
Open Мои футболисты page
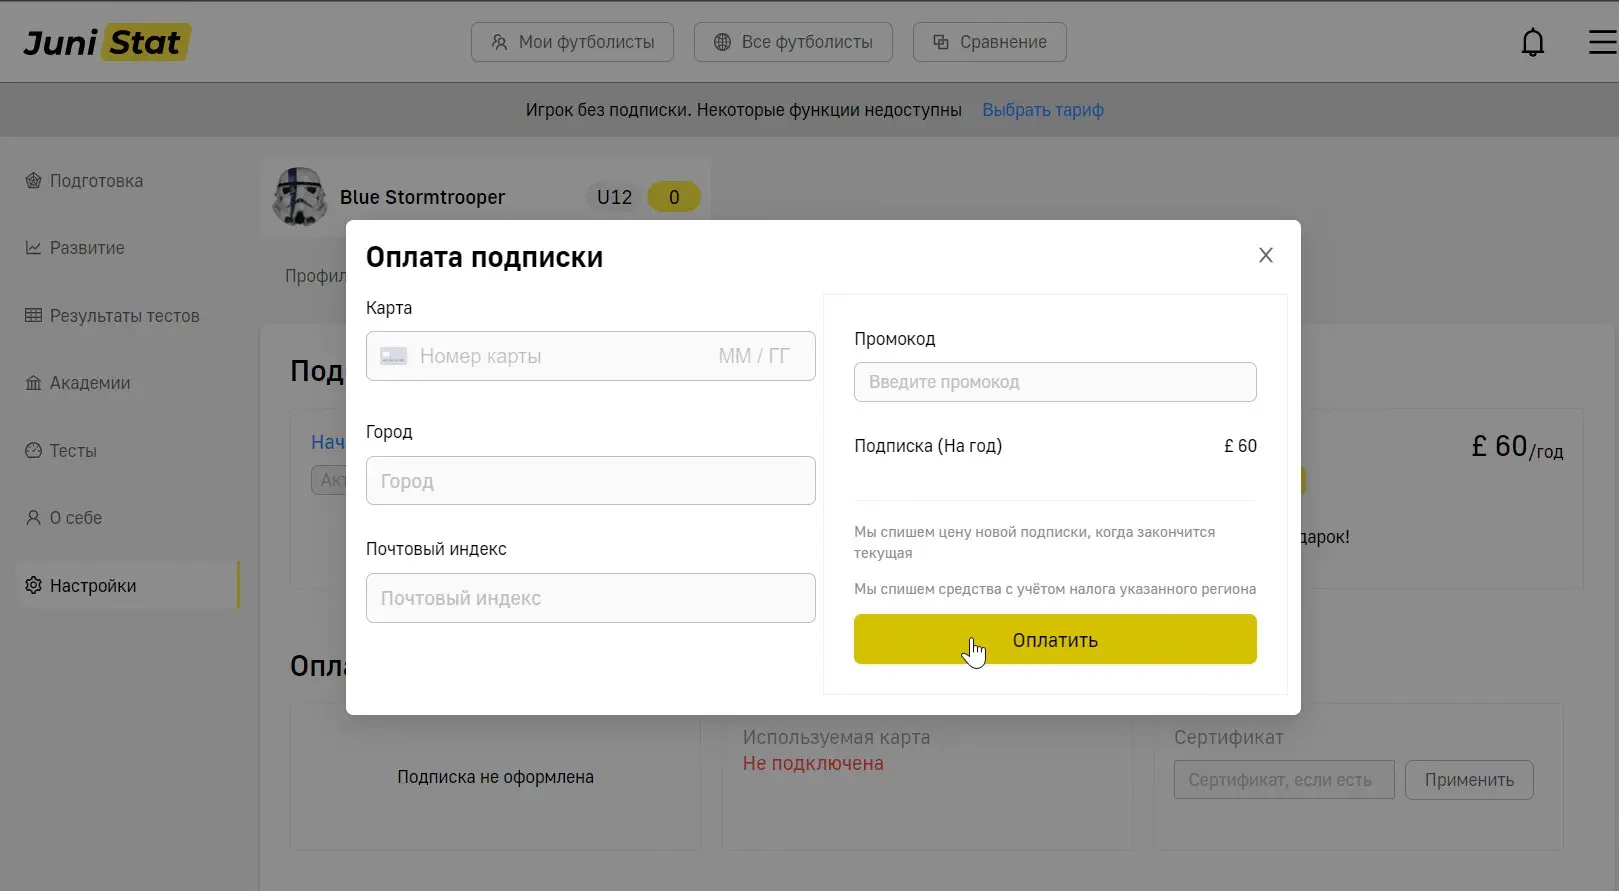(x=572, y=42)
